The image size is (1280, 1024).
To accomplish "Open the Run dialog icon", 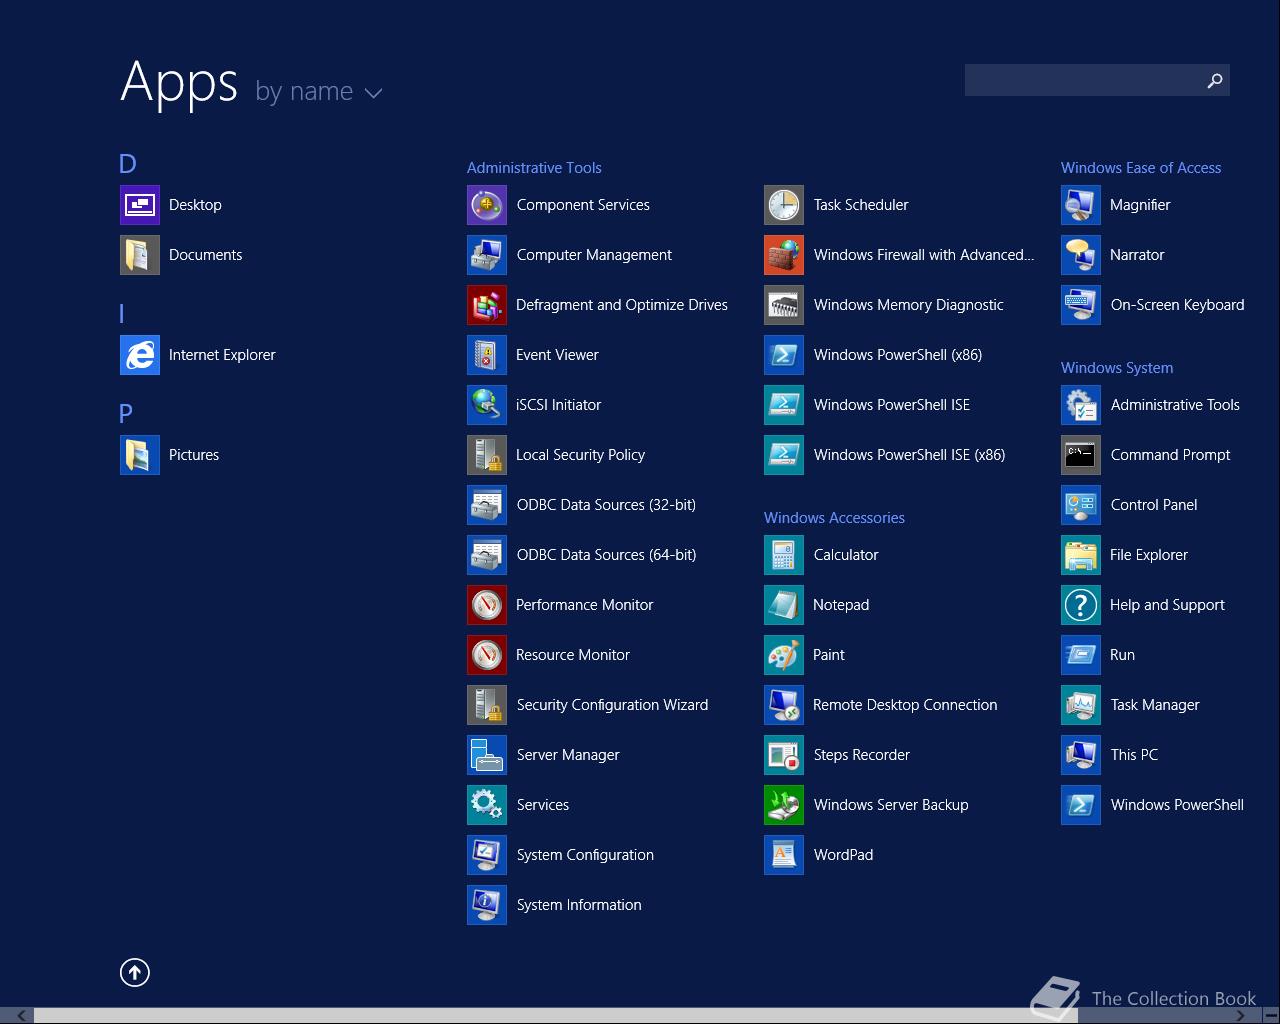I will (x=1081, y=655).
